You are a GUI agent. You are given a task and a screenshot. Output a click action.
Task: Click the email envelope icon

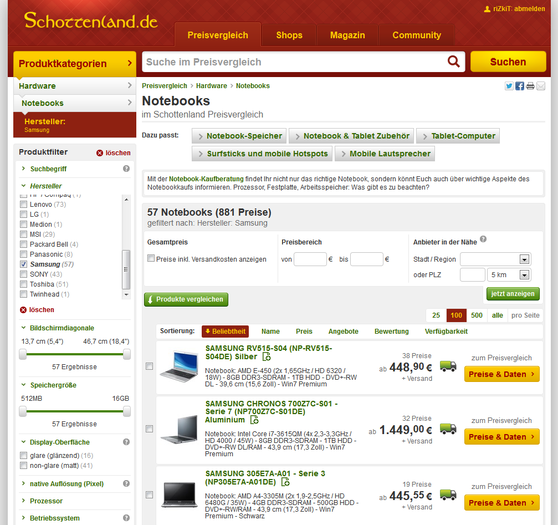click(541, 86)
